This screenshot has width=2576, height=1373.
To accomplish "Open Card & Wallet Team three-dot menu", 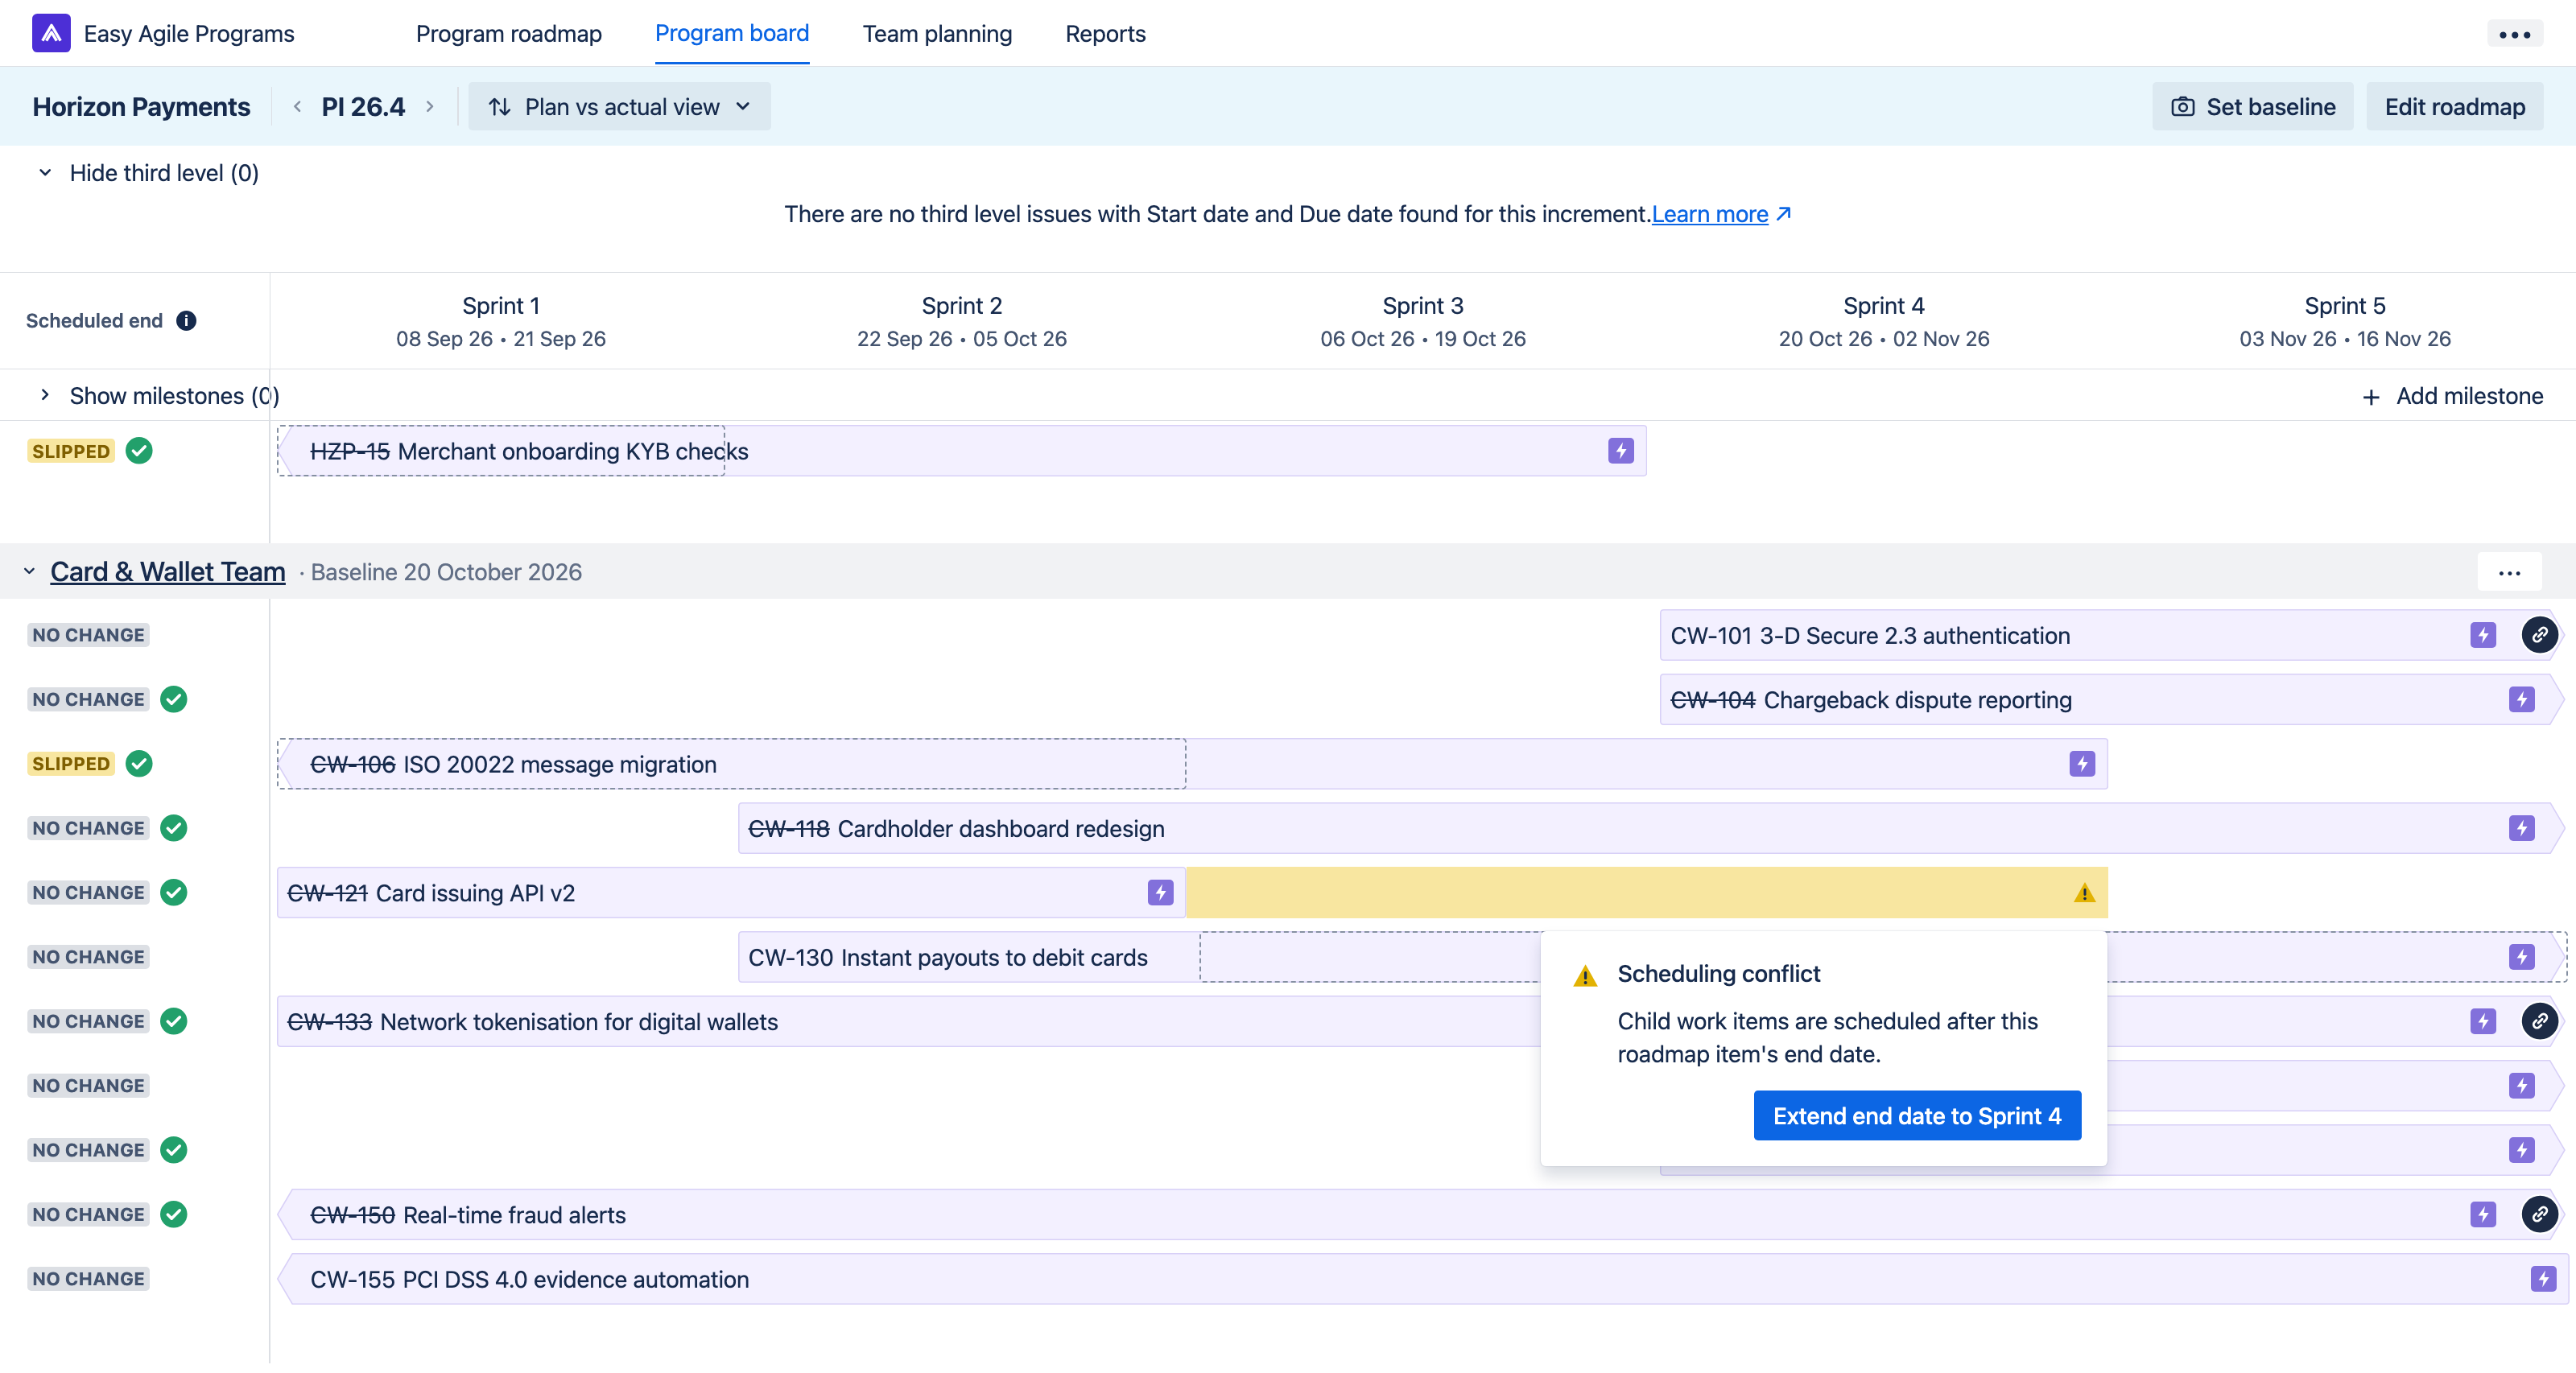I will tap(2509, 573).
